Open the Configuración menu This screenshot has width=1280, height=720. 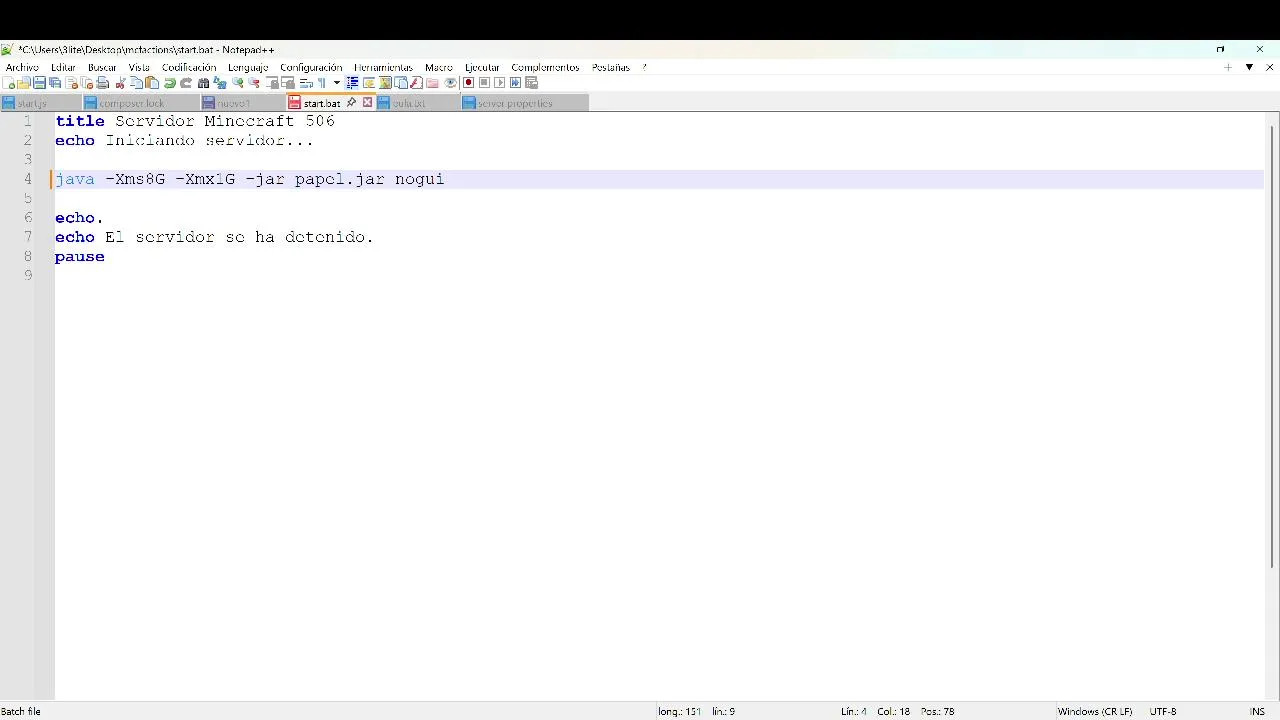311,67
